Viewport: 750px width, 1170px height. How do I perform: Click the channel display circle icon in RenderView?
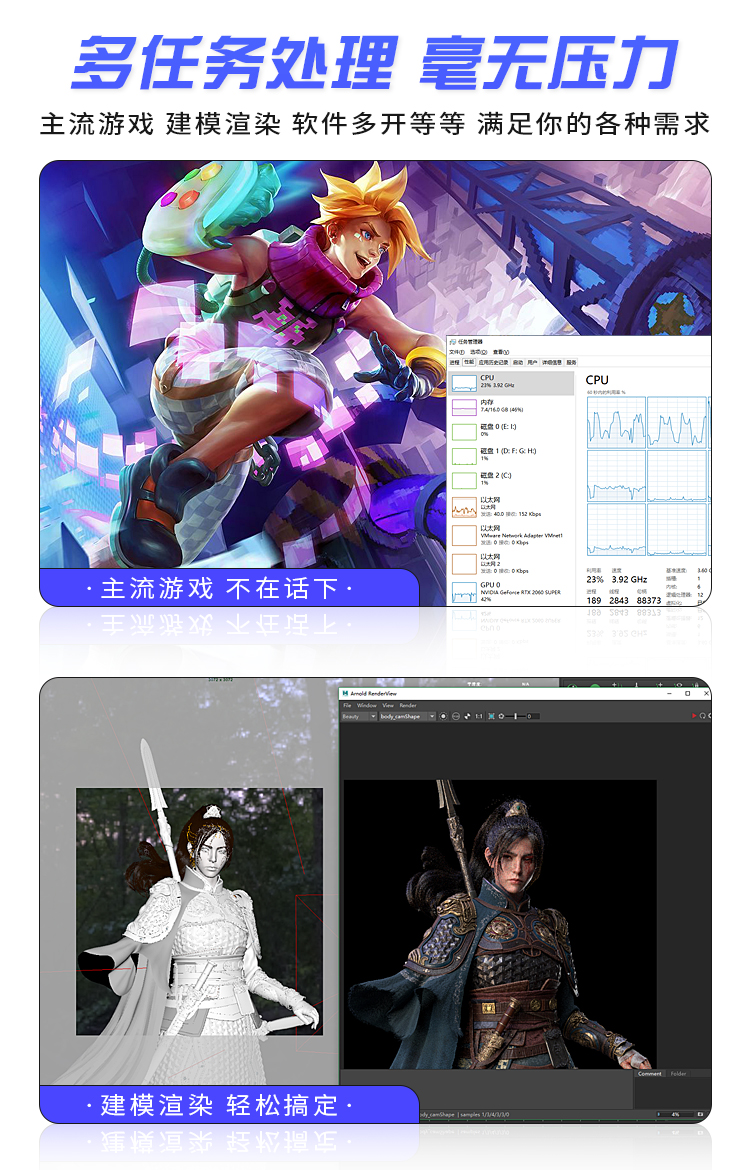[456, 716]
